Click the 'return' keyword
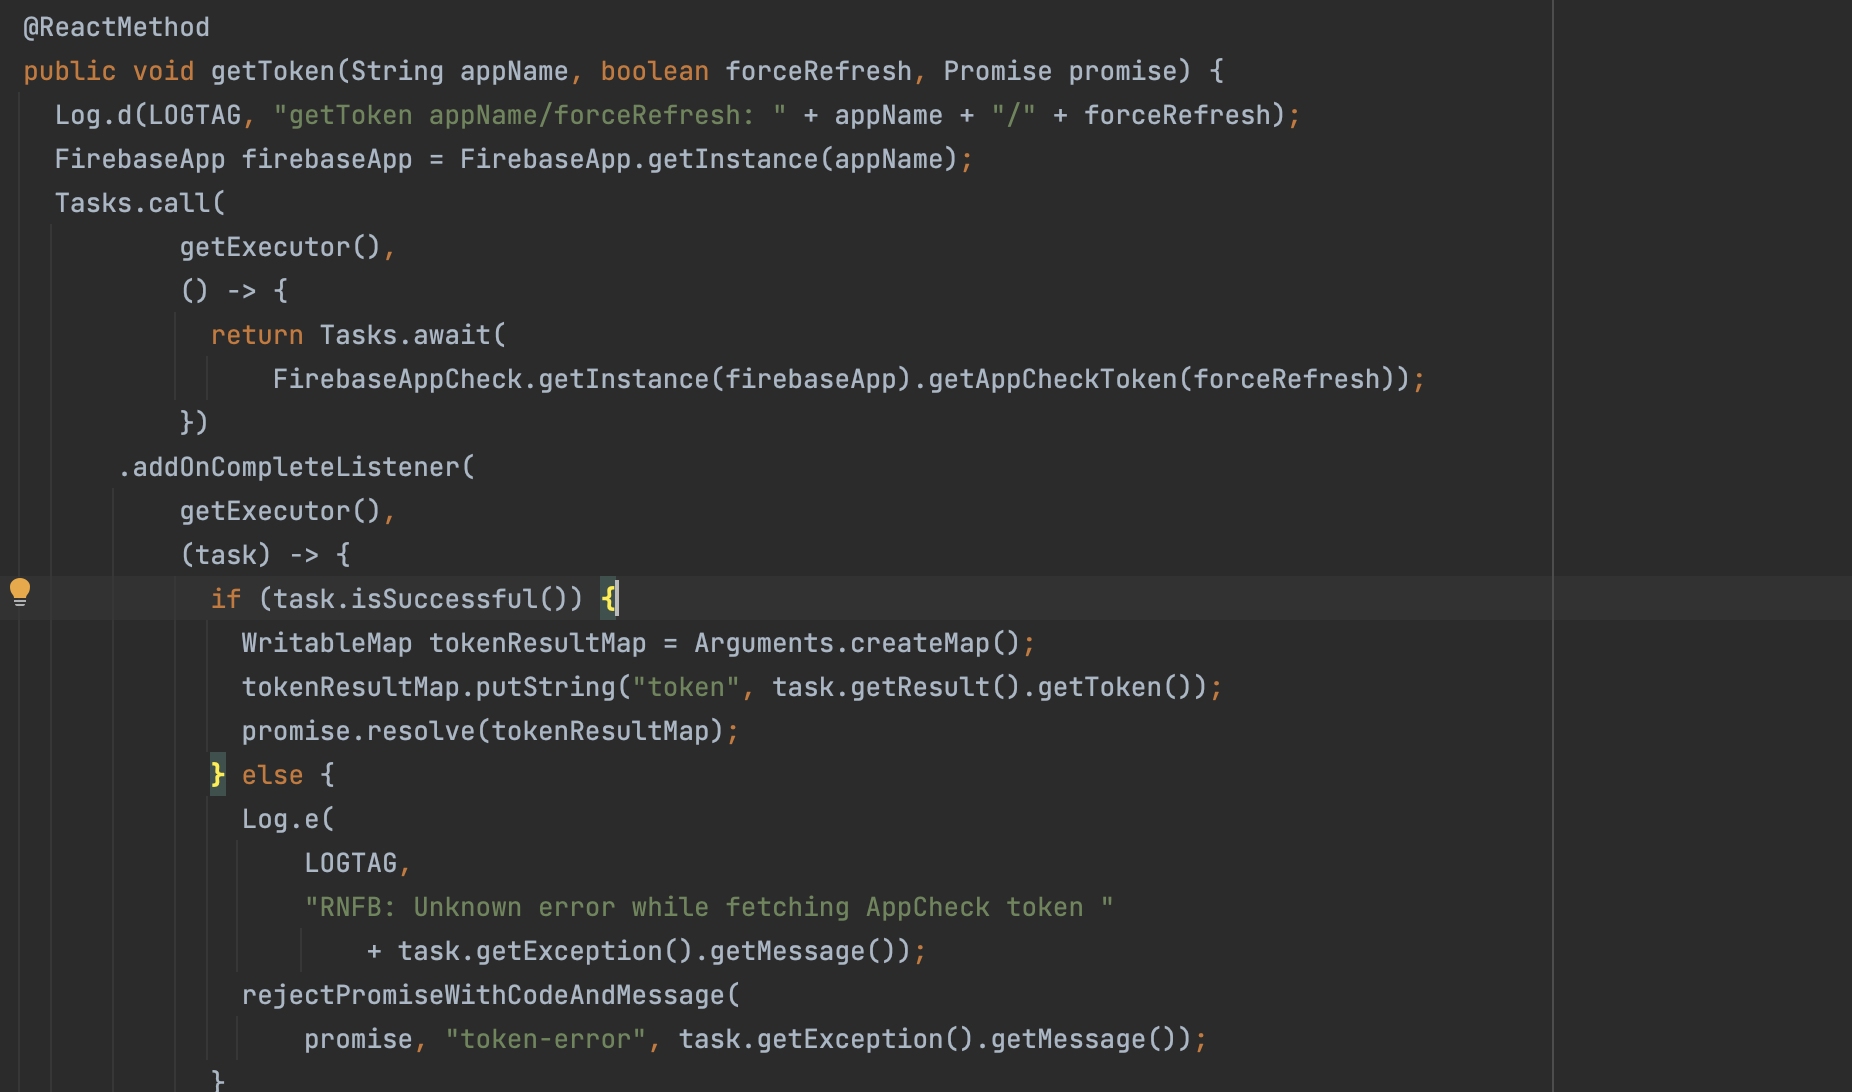 [257, 335]
